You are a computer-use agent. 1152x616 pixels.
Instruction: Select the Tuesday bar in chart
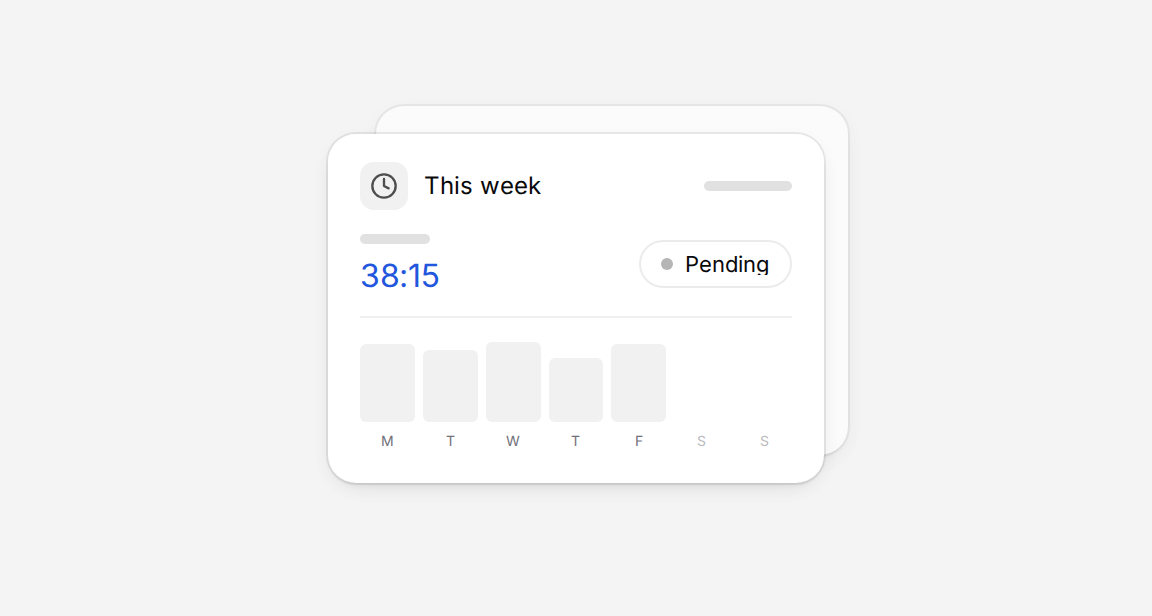(450, 386)
